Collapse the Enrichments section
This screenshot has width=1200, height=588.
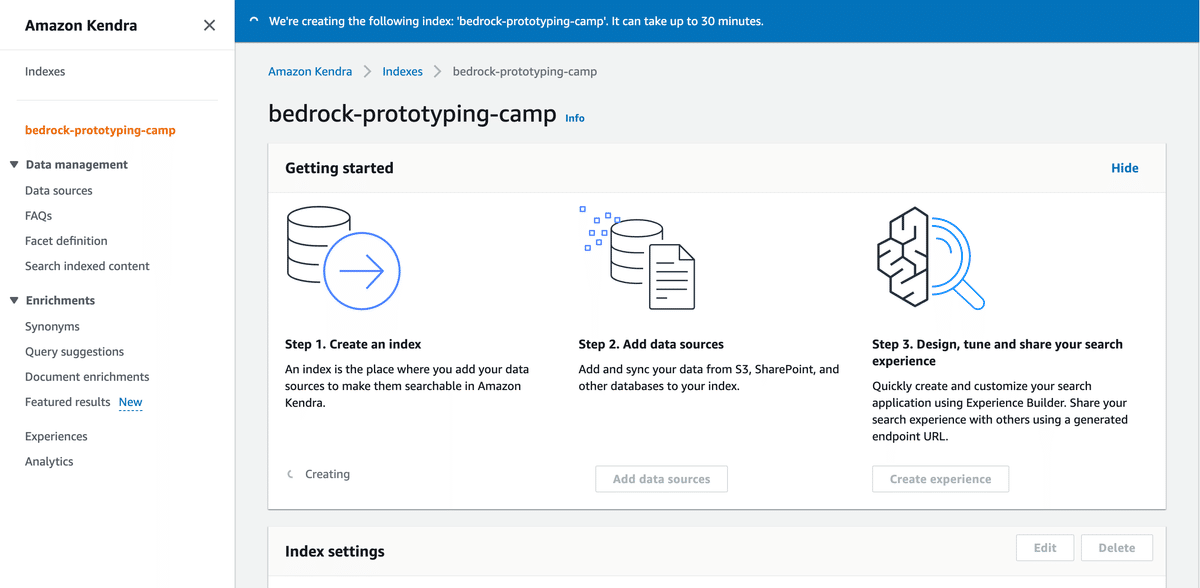tap(14, 300)
